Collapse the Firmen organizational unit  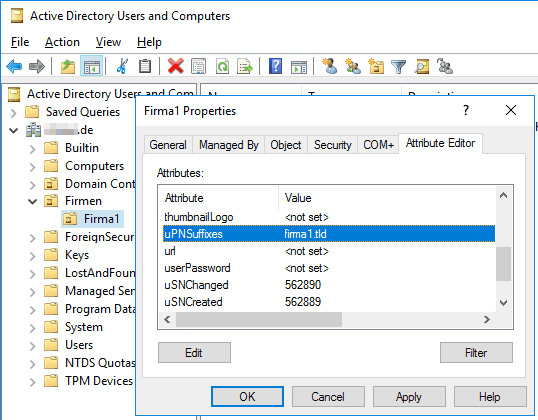pyautogui.click(x=32, y=201)
